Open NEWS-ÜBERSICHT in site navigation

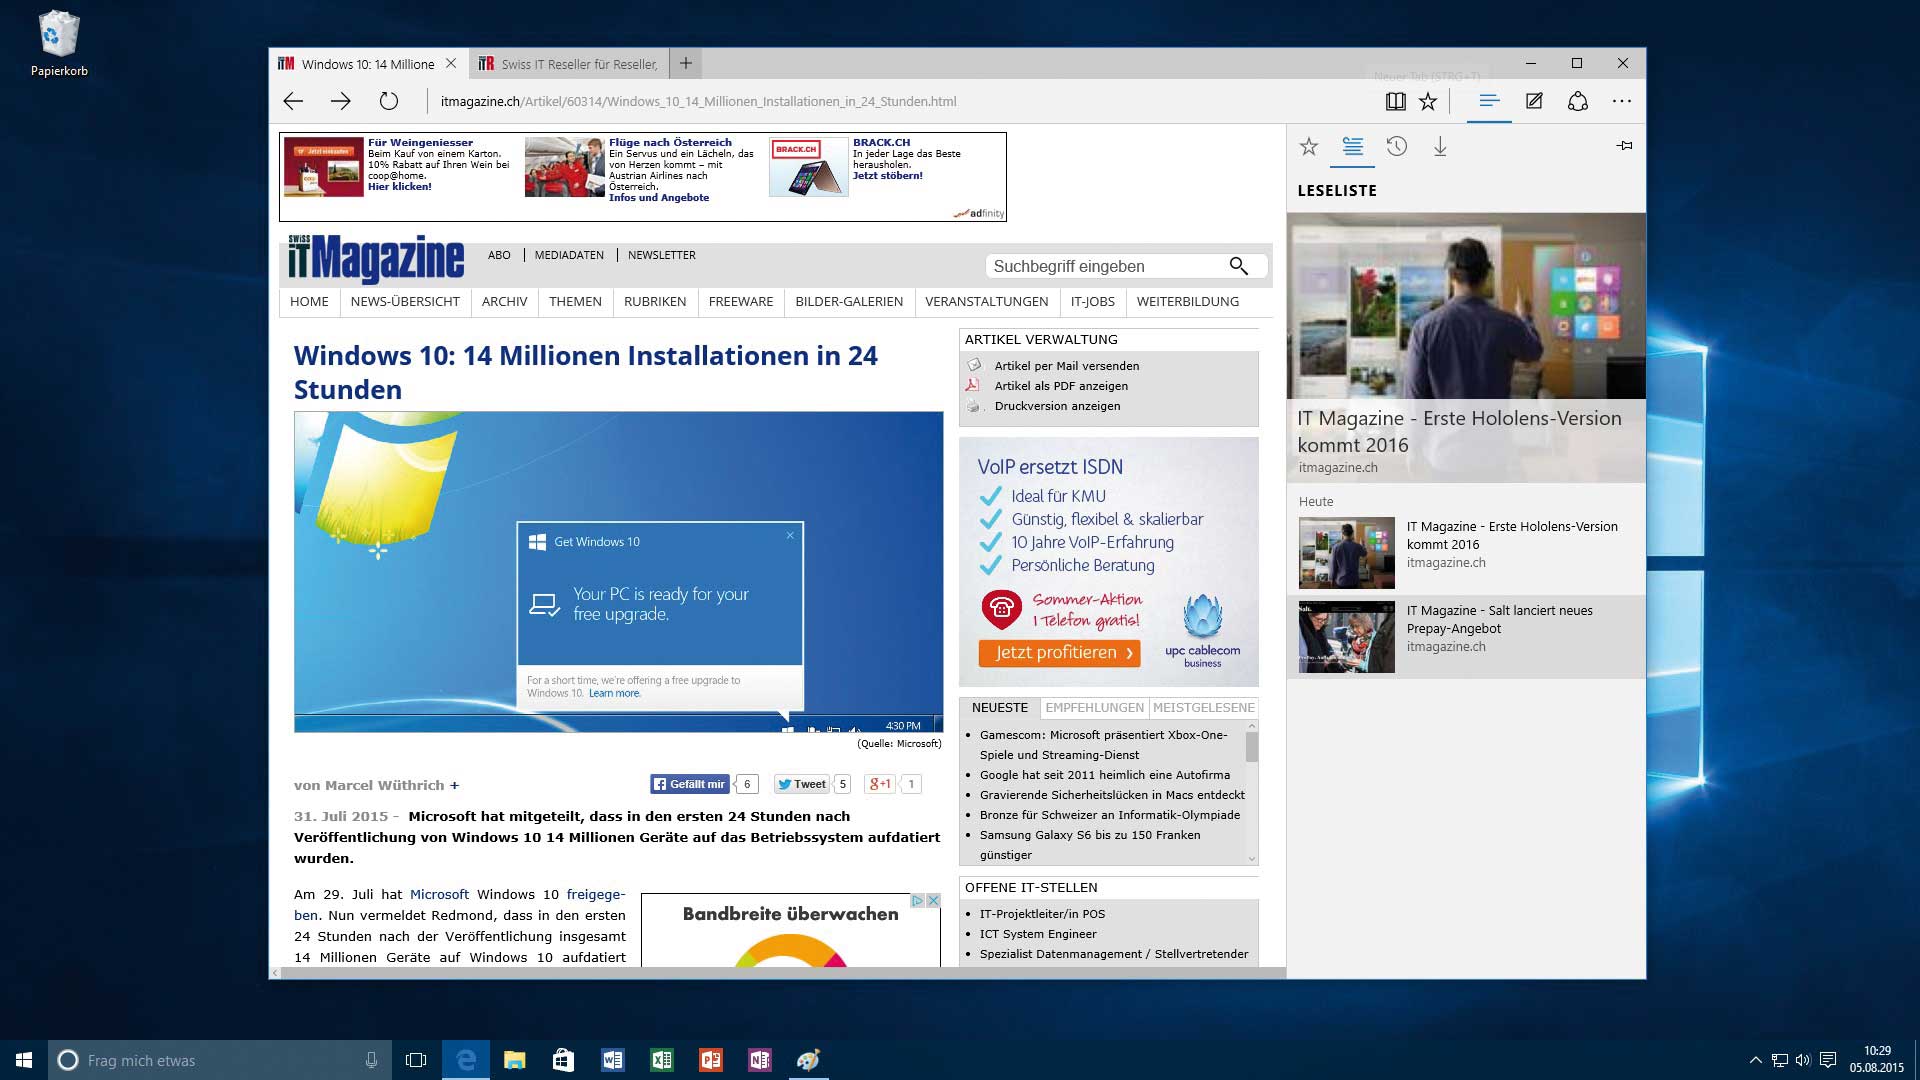point(405,302)
